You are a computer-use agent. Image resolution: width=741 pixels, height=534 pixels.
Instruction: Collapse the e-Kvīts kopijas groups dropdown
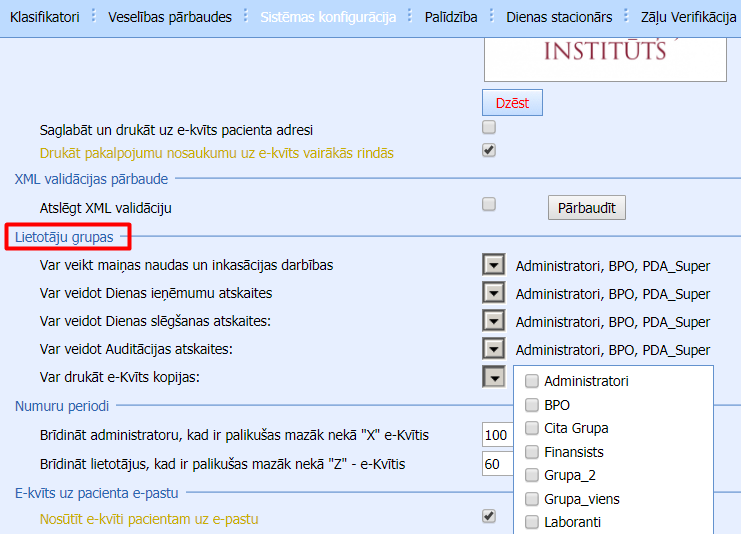[x=493, y=377]
